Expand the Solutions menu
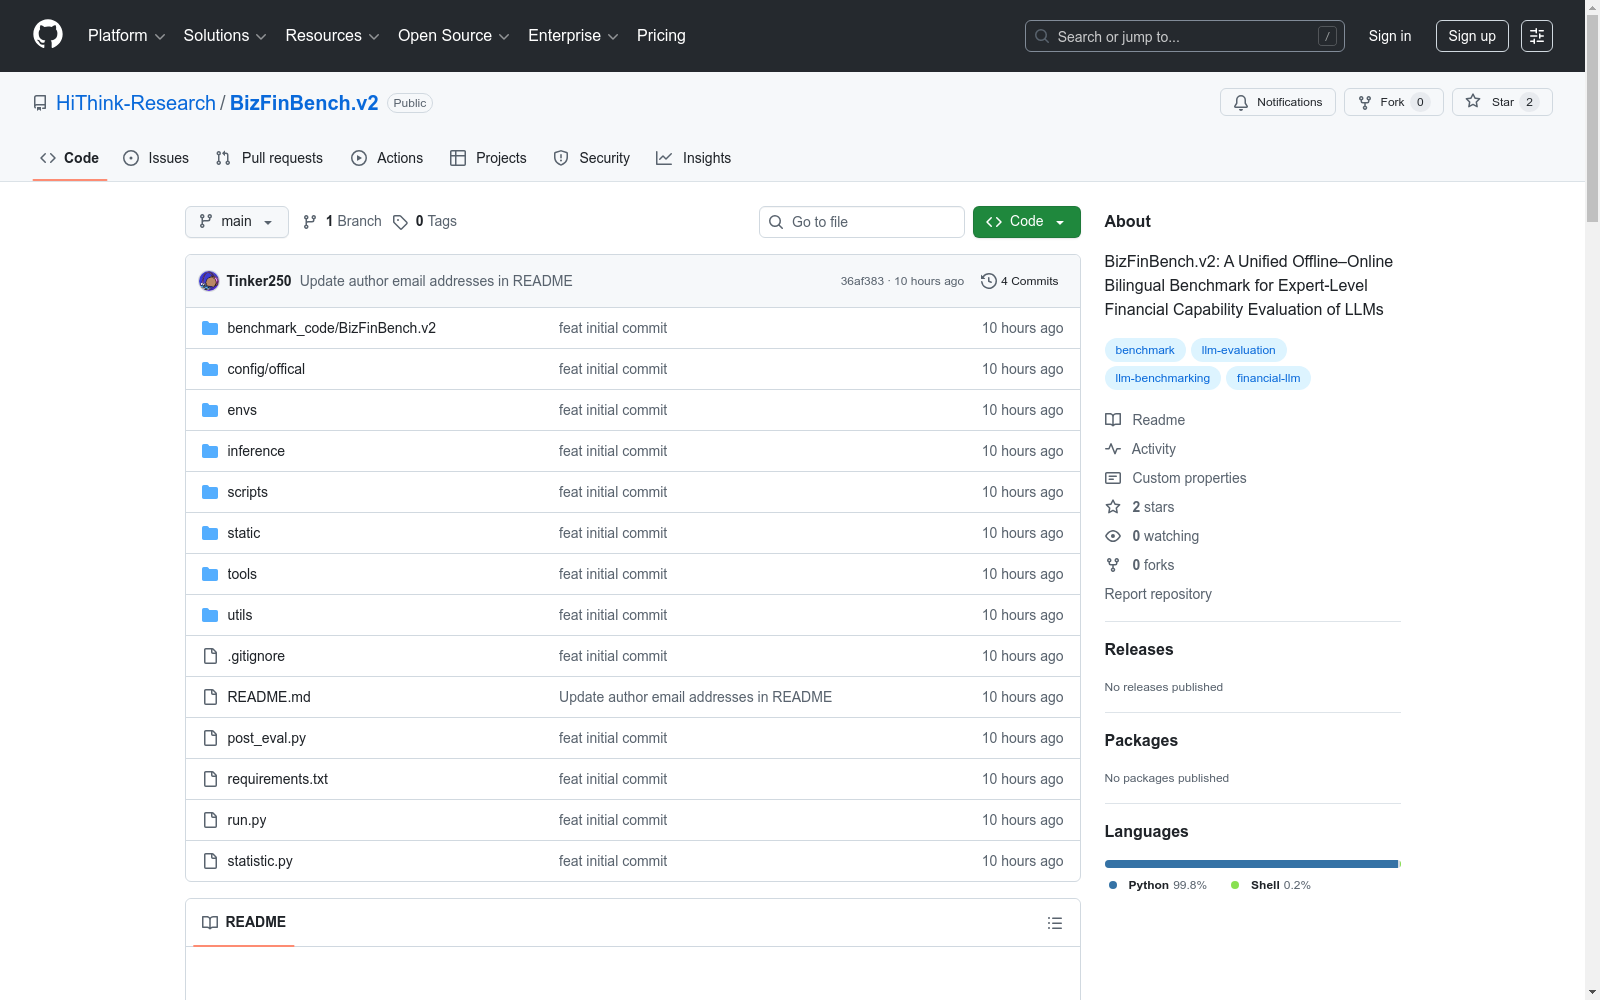Image resolution: width=1600 pixels, height=1000 pixels. coord(225,36)
